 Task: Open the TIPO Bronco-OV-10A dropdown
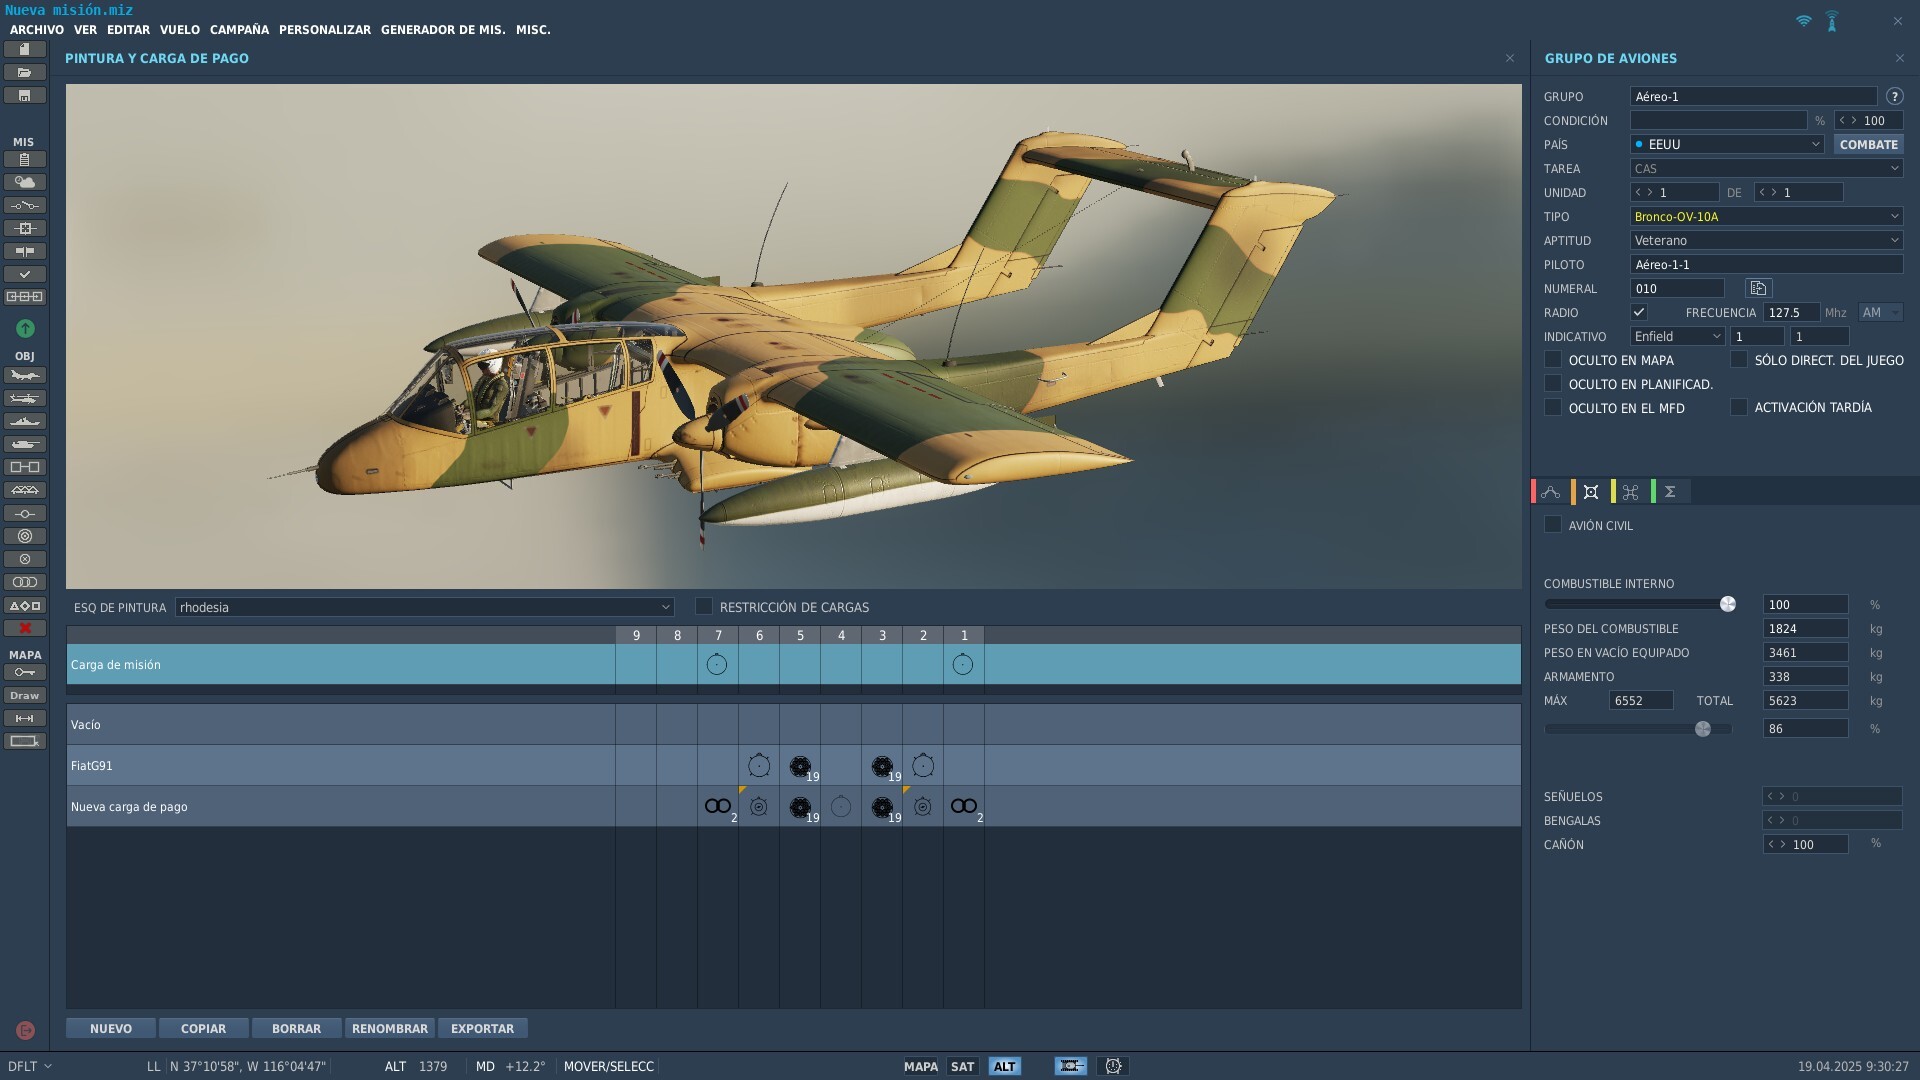1766,216
